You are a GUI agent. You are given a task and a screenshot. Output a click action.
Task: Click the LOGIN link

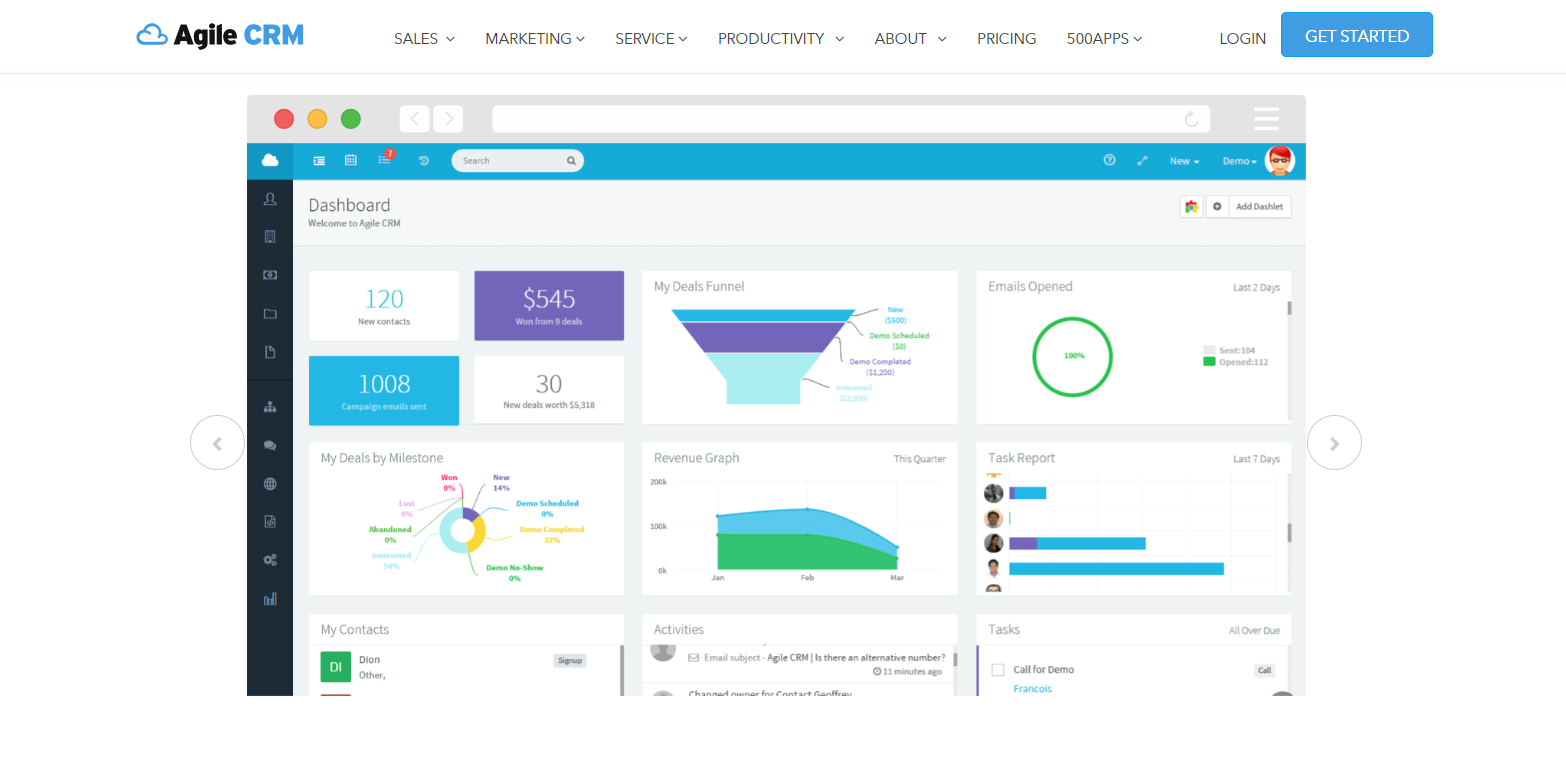coord(1243,38)
